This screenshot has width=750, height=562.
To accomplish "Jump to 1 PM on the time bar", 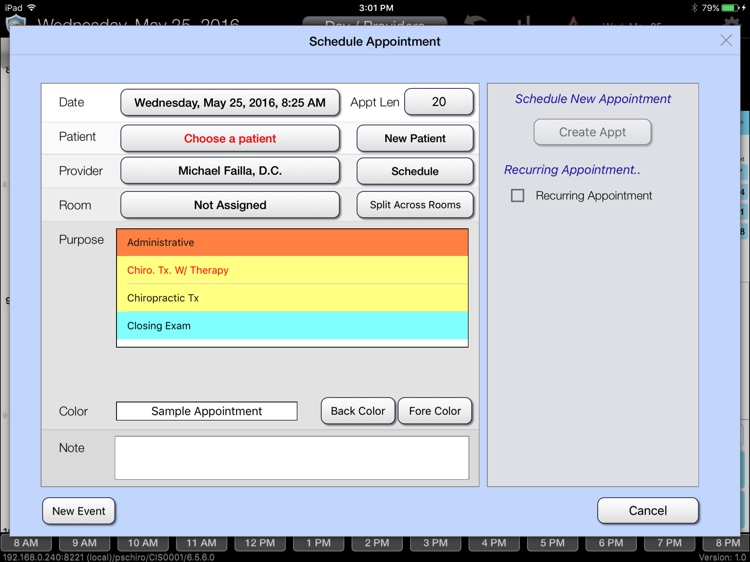I will [319, 543].
